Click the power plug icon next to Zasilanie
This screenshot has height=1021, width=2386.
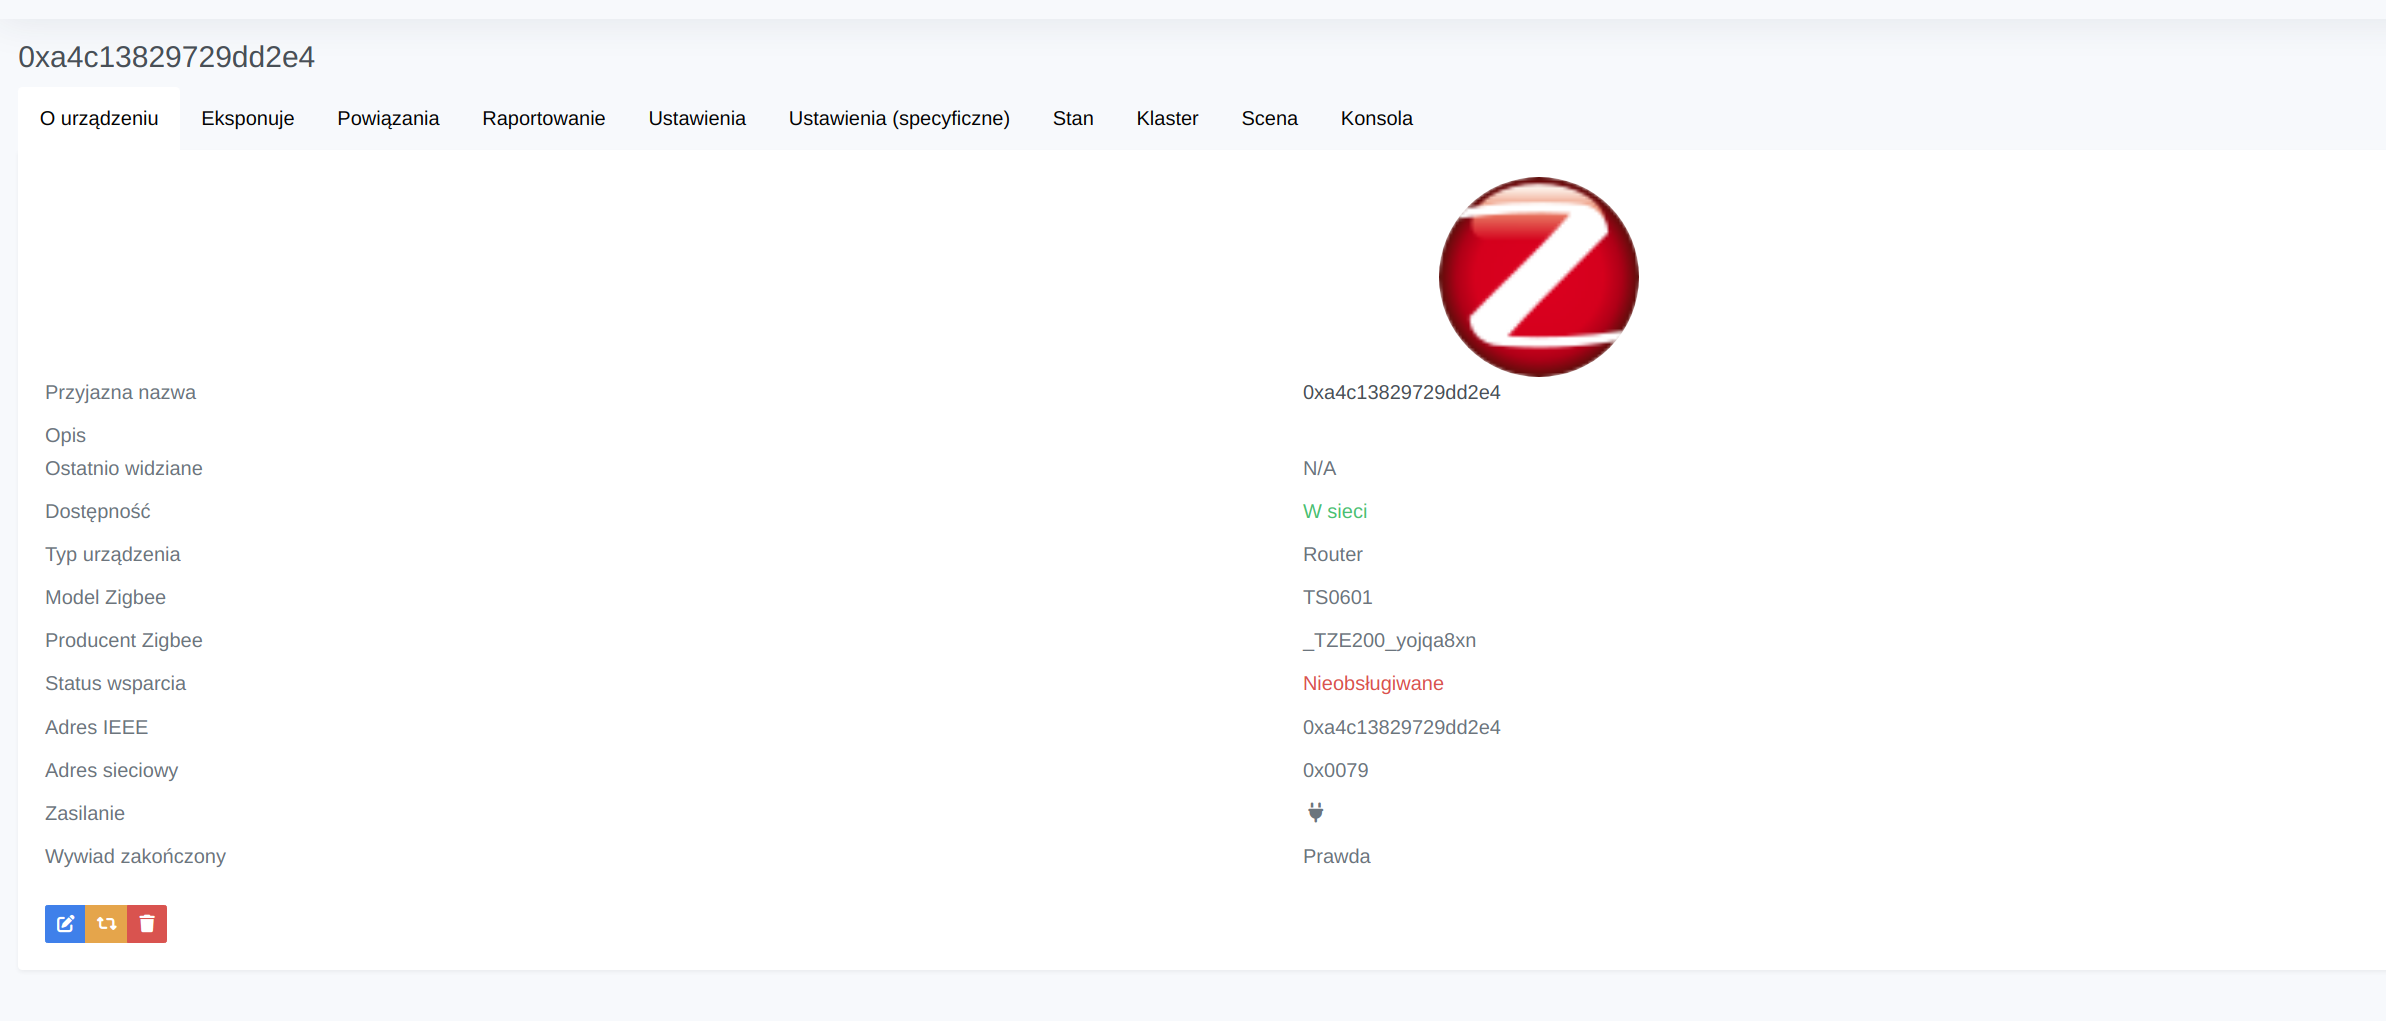tap(1316, 812)
